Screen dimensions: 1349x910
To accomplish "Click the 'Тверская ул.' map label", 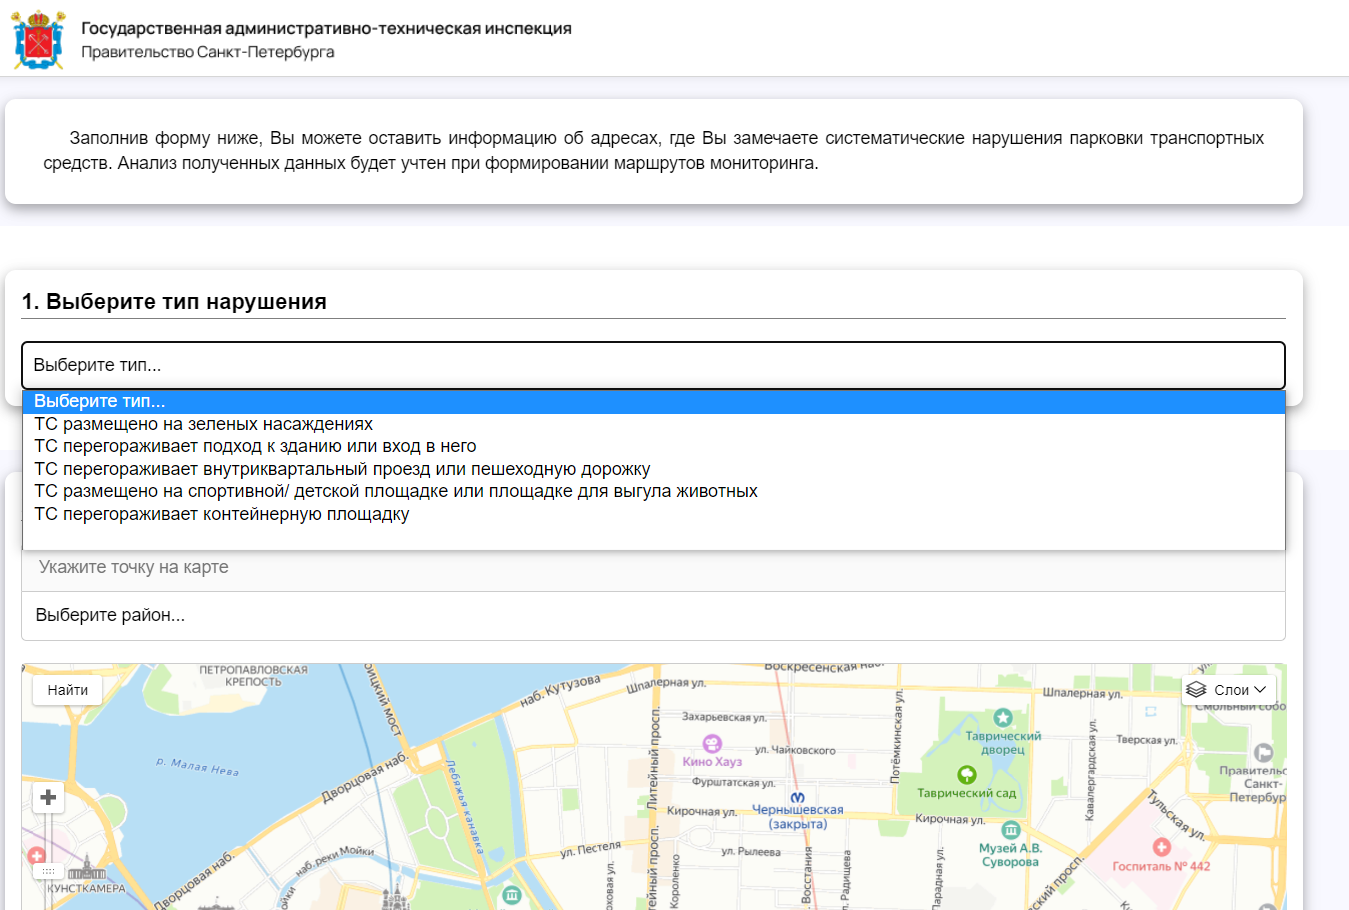I will (x=1146, y=740).
